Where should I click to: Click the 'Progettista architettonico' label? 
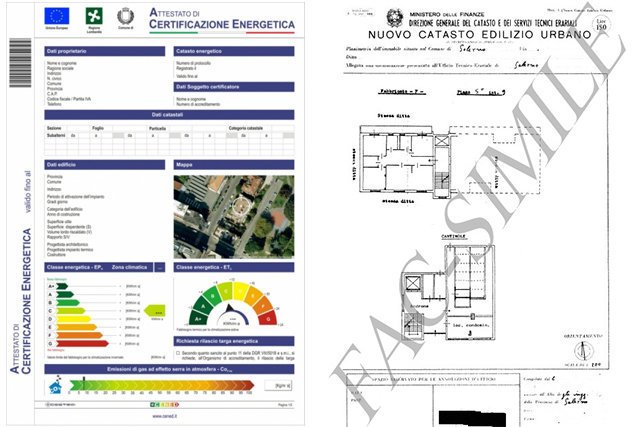[x=67, y=245]
